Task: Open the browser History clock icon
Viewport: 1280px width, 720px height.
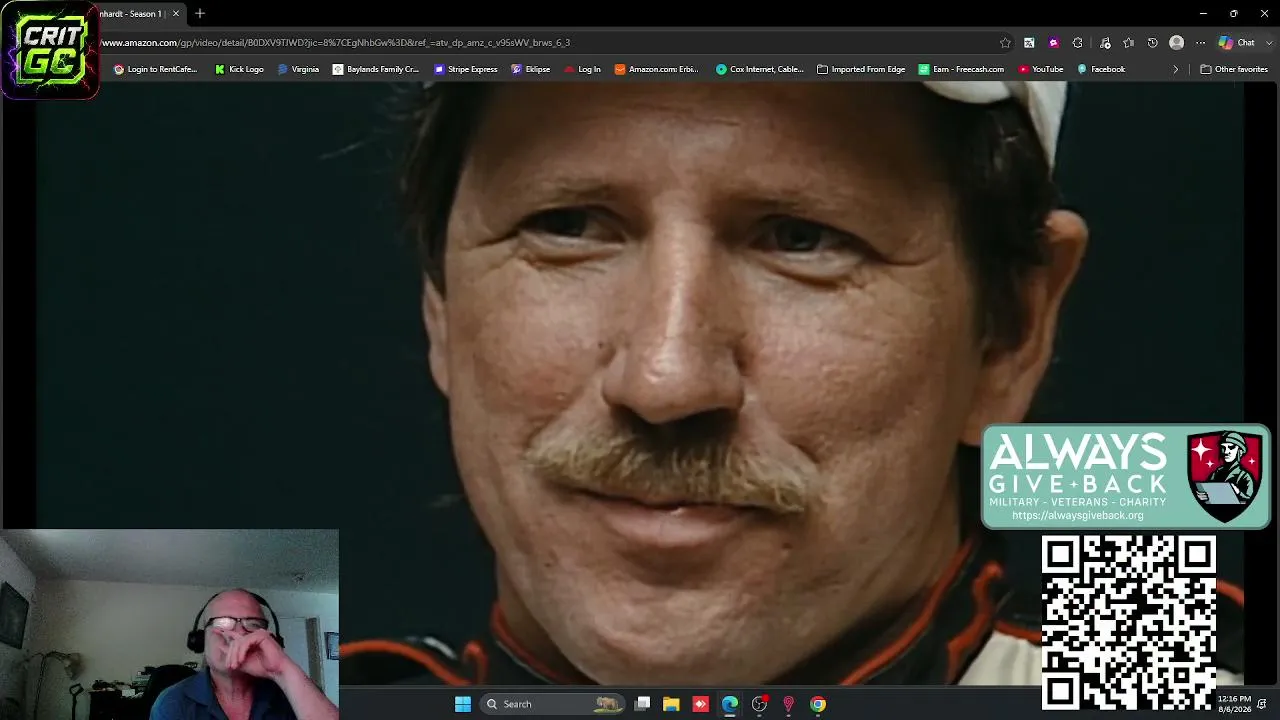Action: (1153, 43)
